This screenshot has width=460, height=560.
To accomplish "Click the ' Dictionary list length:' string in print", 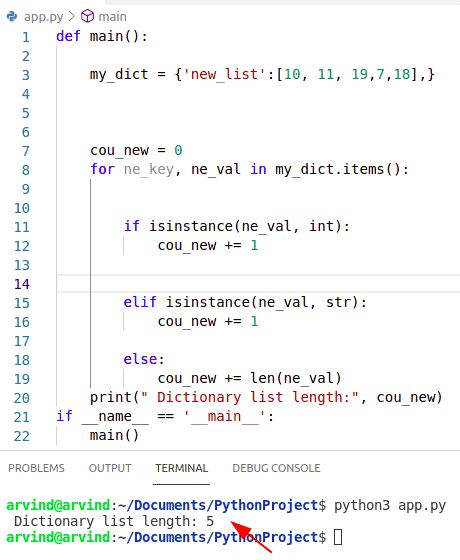I will pos(249,397).
